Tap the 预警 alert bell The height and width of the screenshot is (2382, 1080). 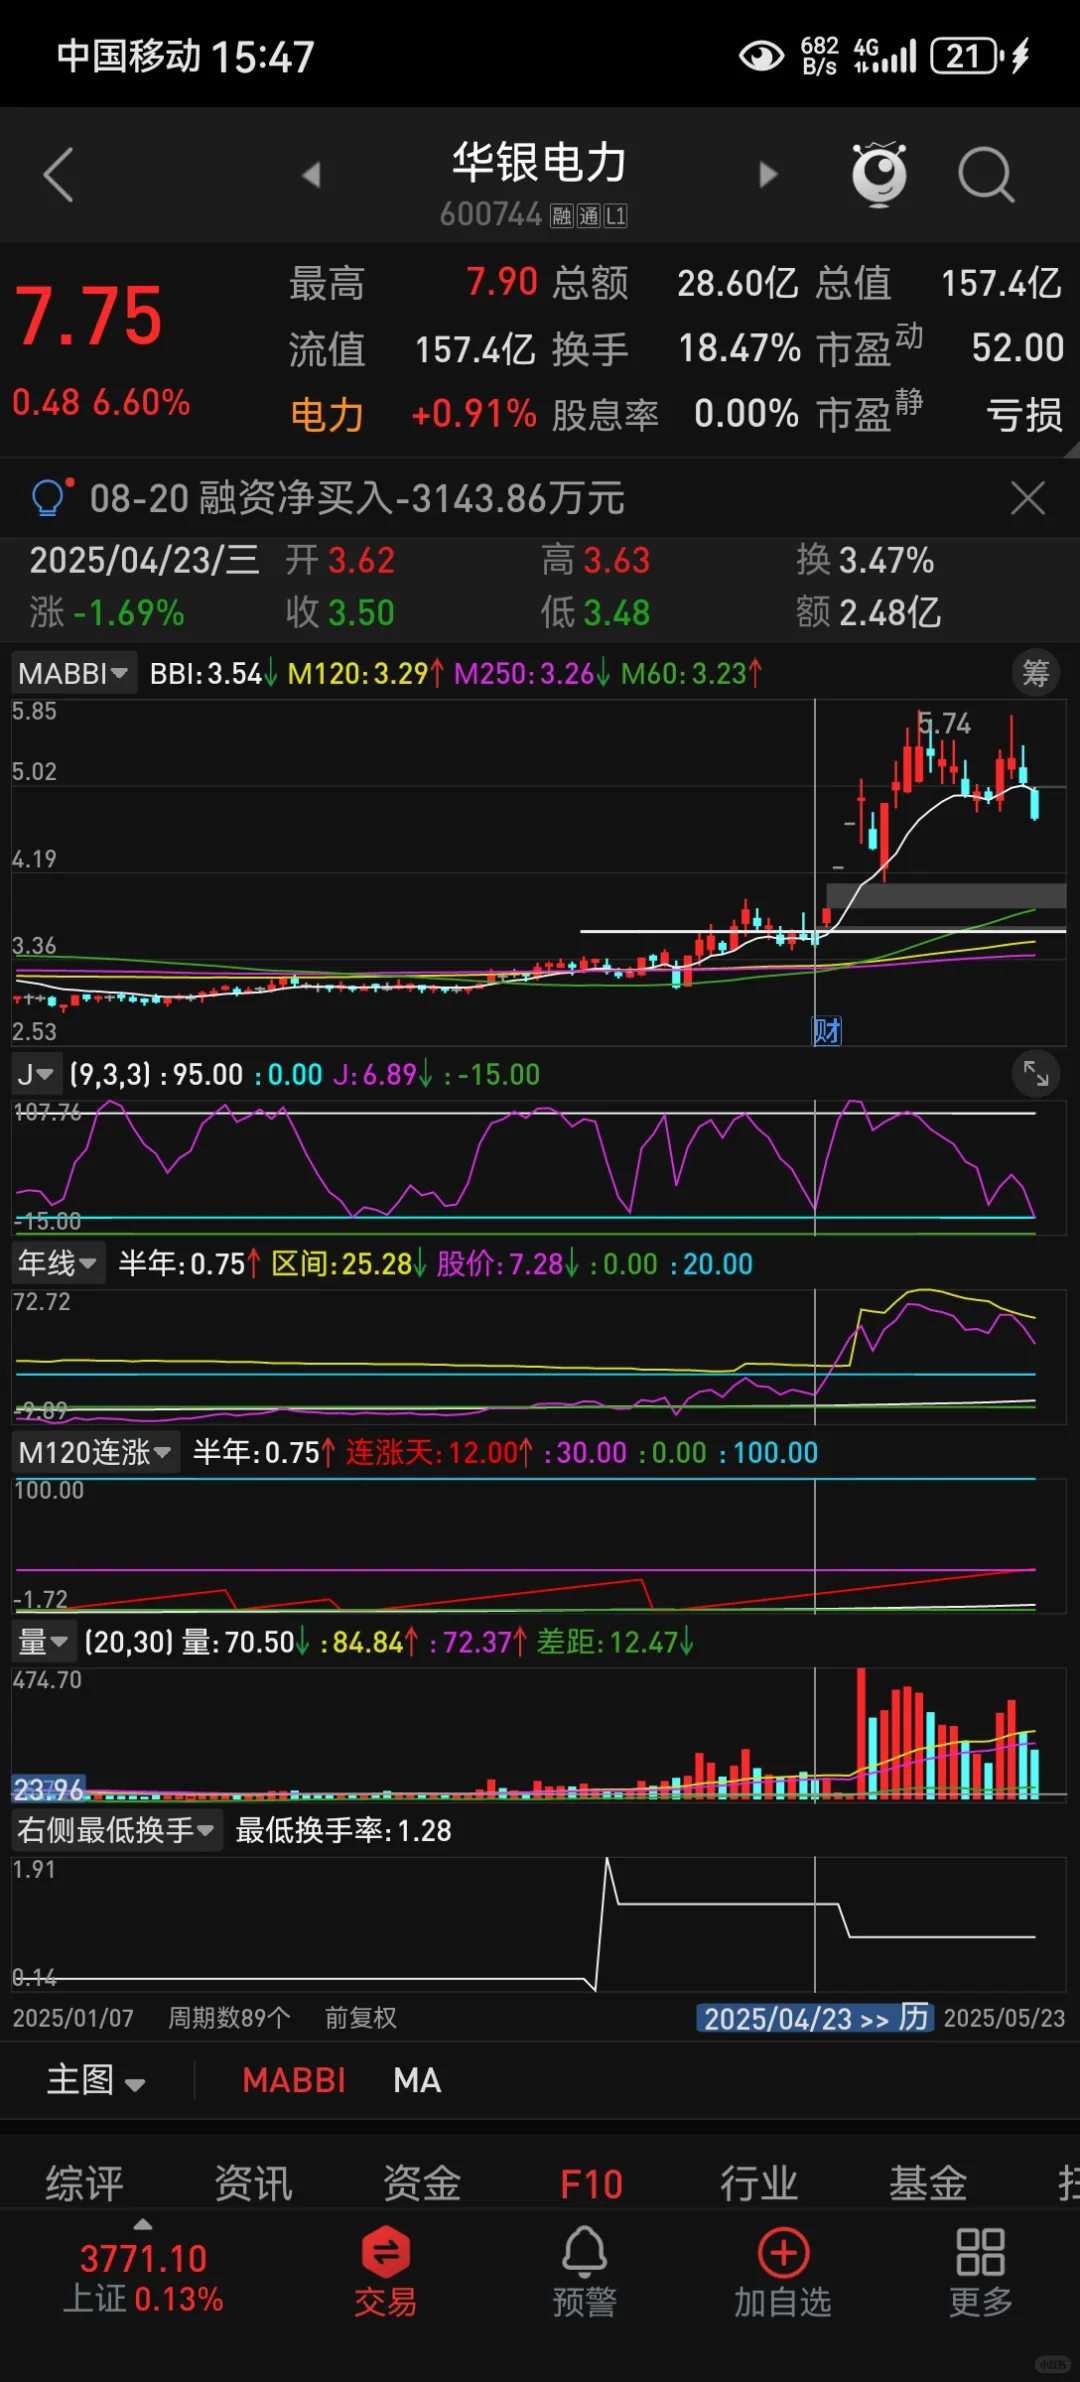pyautogui.click(x=584, y=2271)
